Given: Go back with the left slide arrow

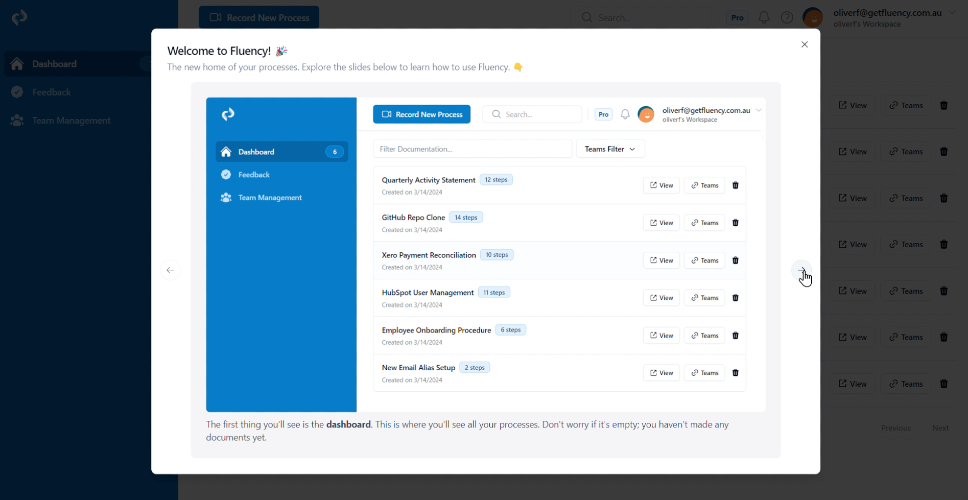Looking at the screenshot, I should pyautogui.click(x=170, y=270).
